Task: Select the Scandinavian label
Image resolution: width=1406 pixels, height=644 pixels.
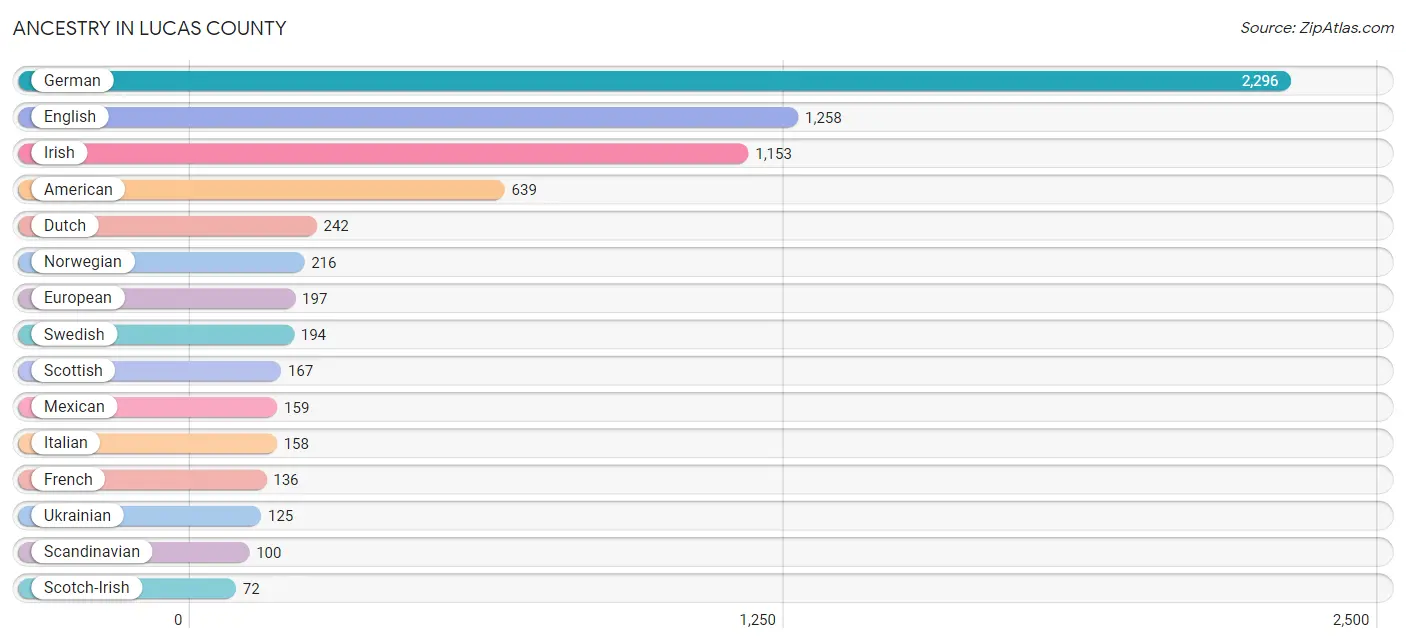Action: [x=92, y=551]
